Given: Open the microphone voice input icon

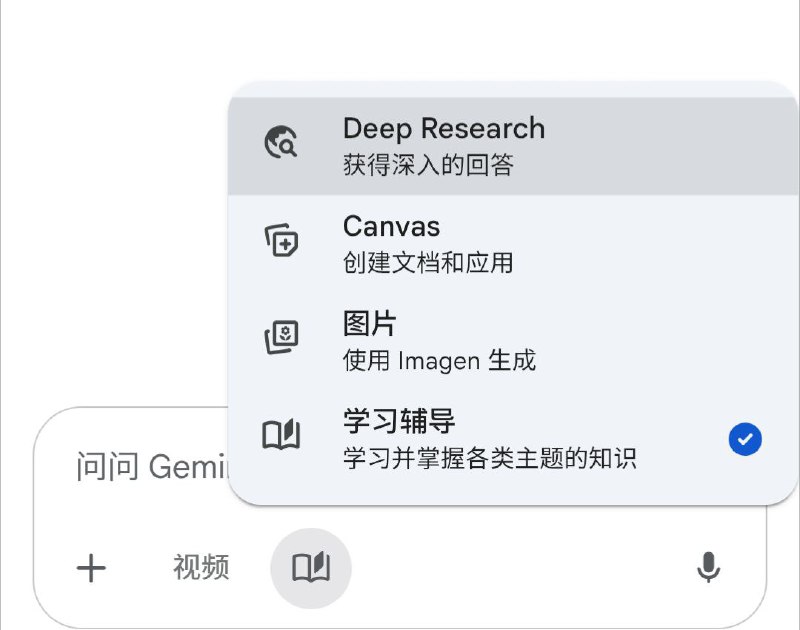Looking at the screenshot, I should [709, 567].
